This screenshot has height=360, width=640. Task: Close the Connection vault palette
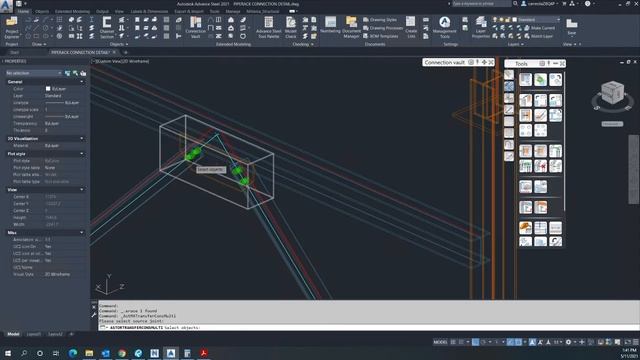[491, 62]
